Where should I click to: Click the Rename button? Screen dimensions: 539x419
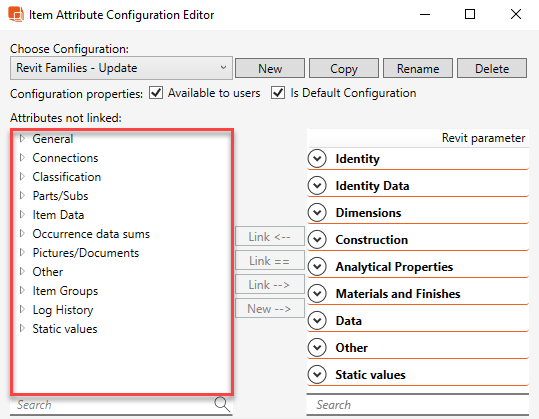pos(418,68)
